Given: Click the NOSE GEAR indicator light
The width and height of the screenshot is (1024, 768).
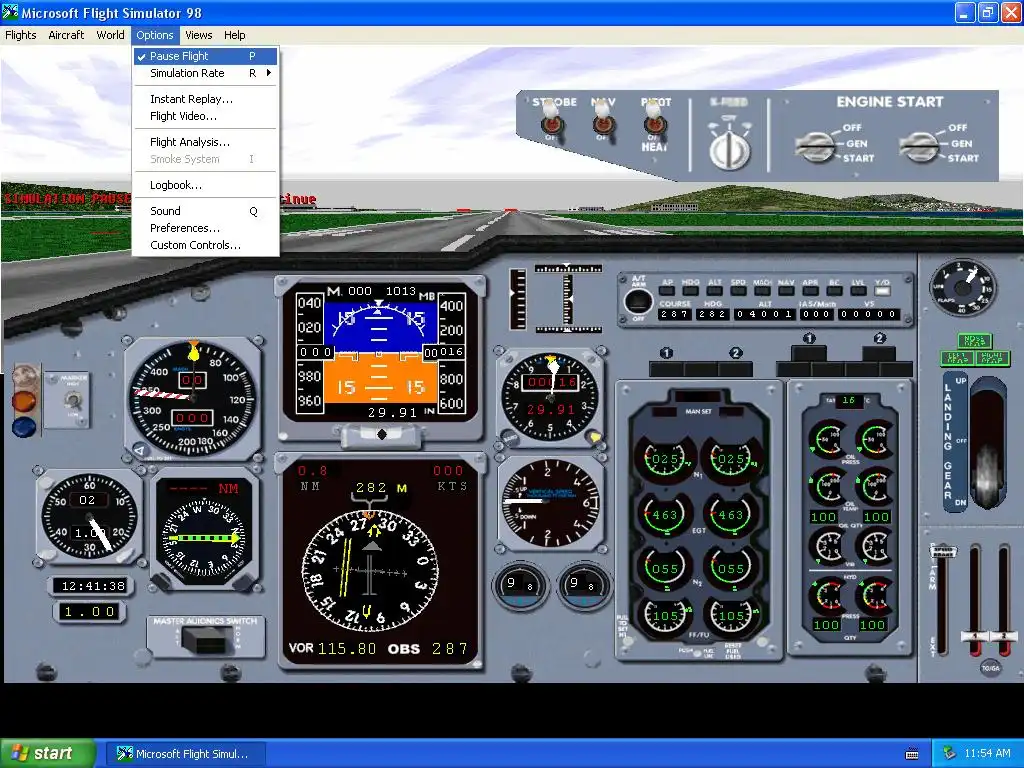Looking at the screenshot, I should pos(975,340).
